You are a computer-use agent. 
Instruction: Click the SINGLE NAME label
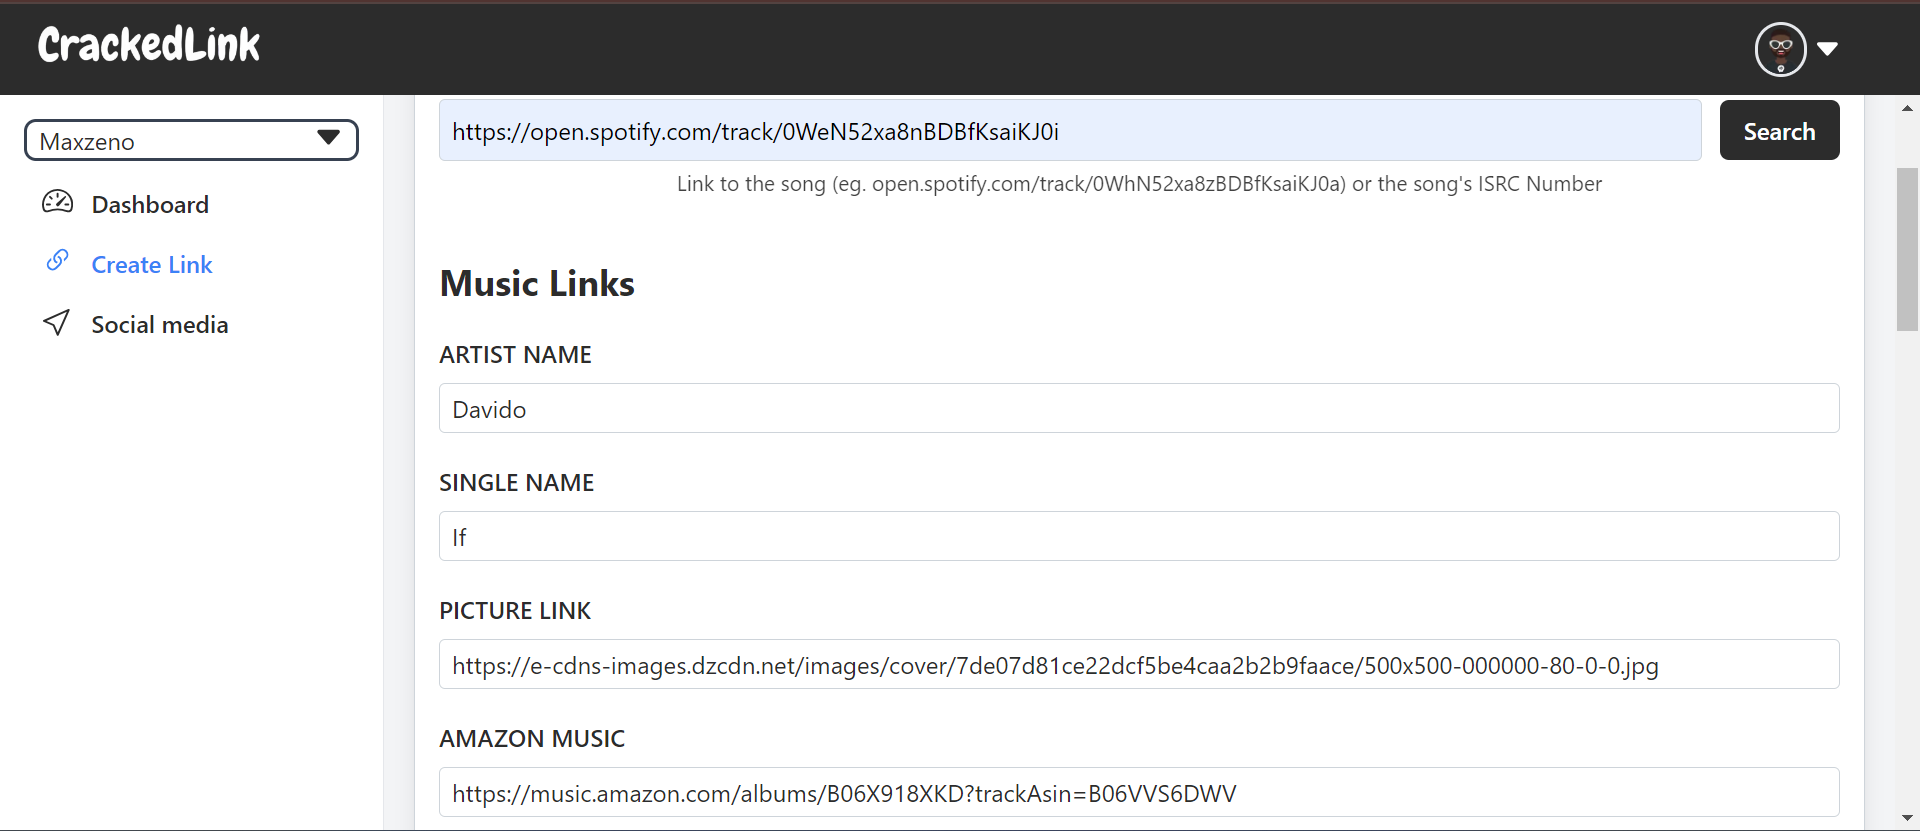coord(516,483)
